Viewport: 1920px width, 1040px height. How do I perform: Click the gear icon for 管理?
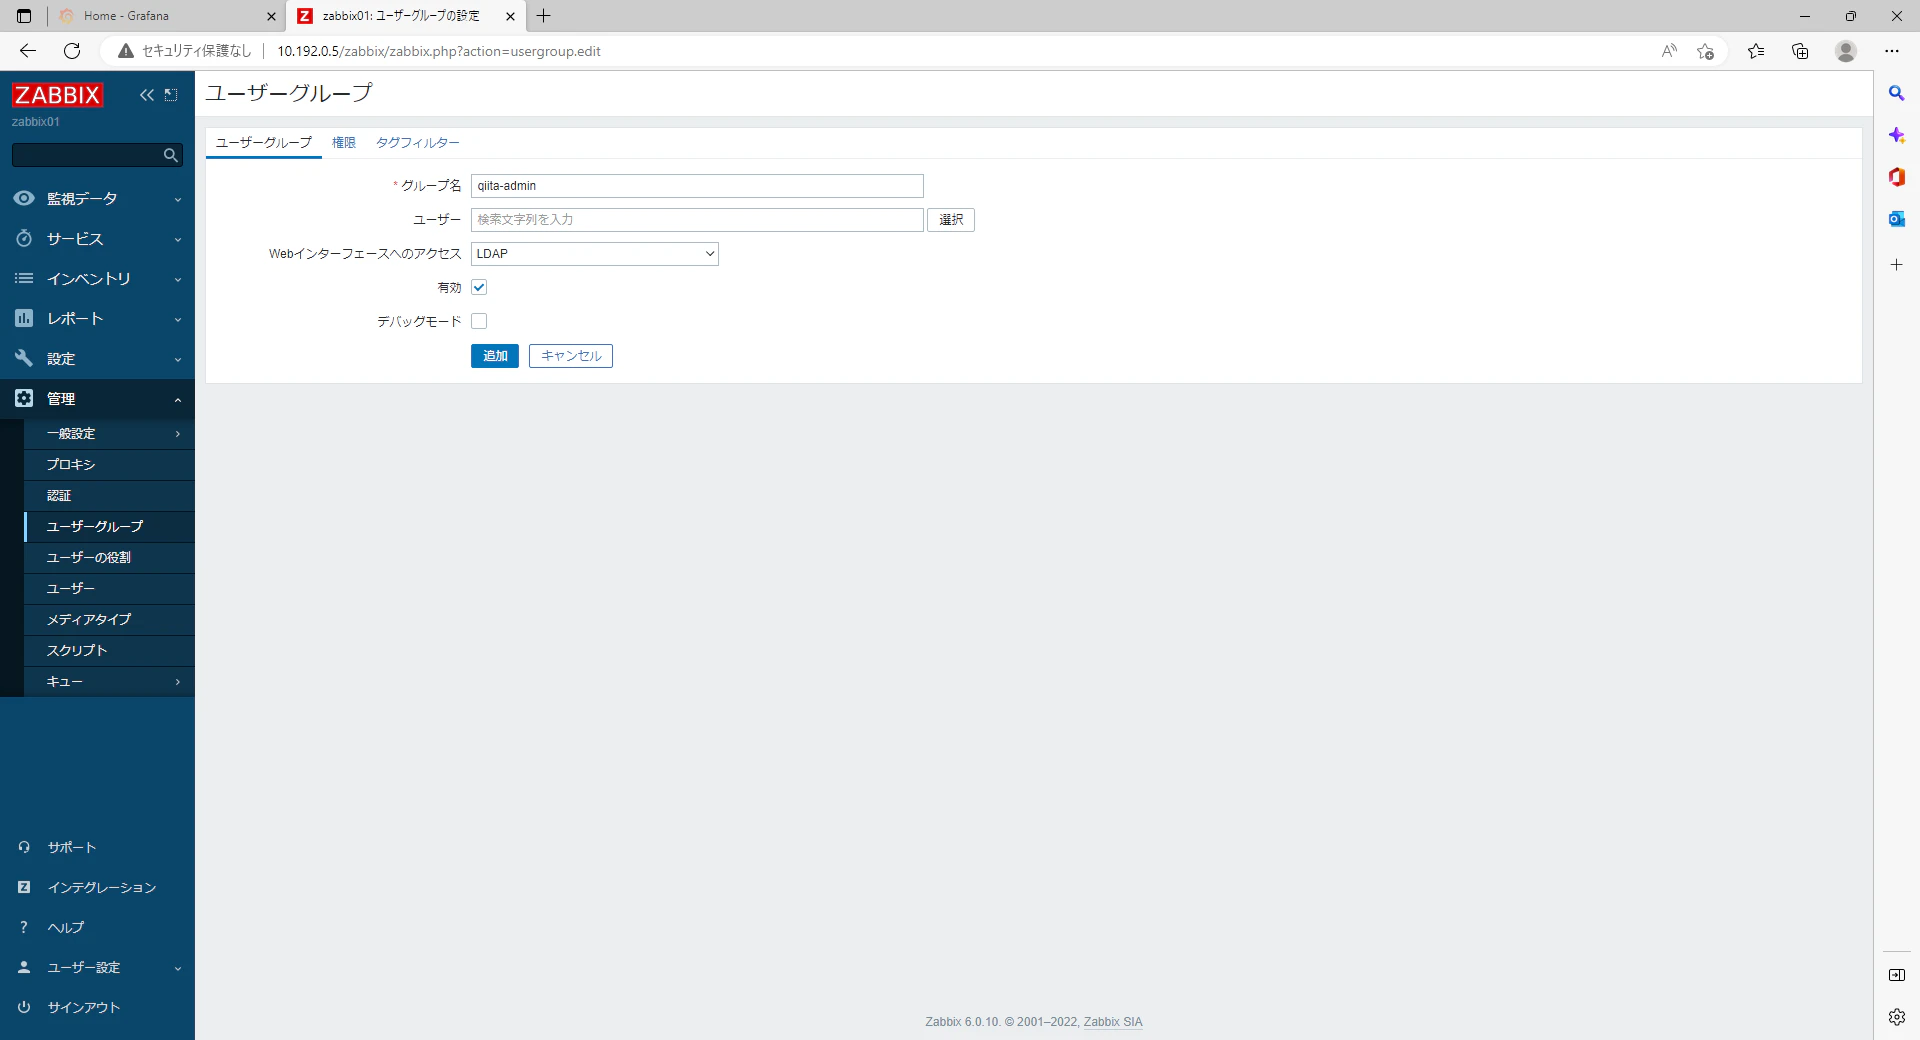point(24,398)
